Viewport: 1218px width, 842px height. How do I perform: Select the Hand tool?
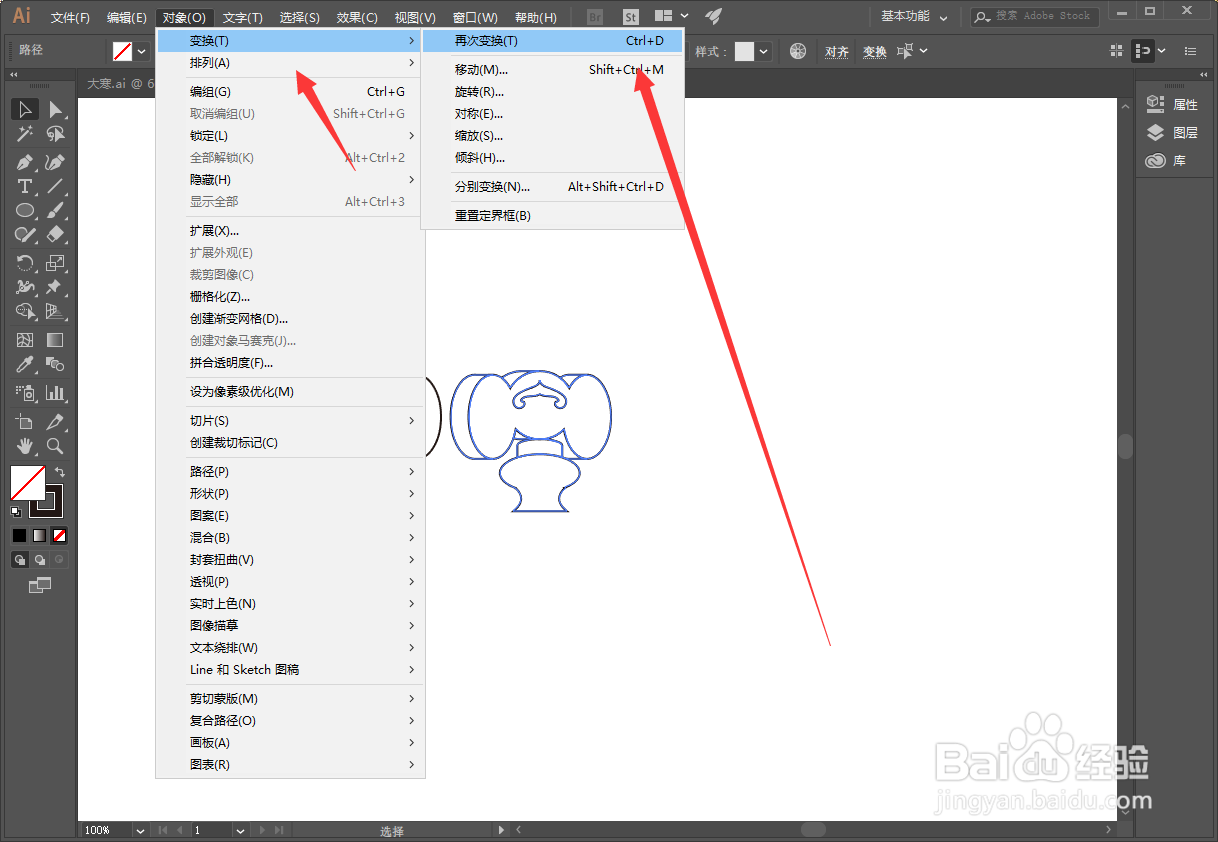point(26,446)
